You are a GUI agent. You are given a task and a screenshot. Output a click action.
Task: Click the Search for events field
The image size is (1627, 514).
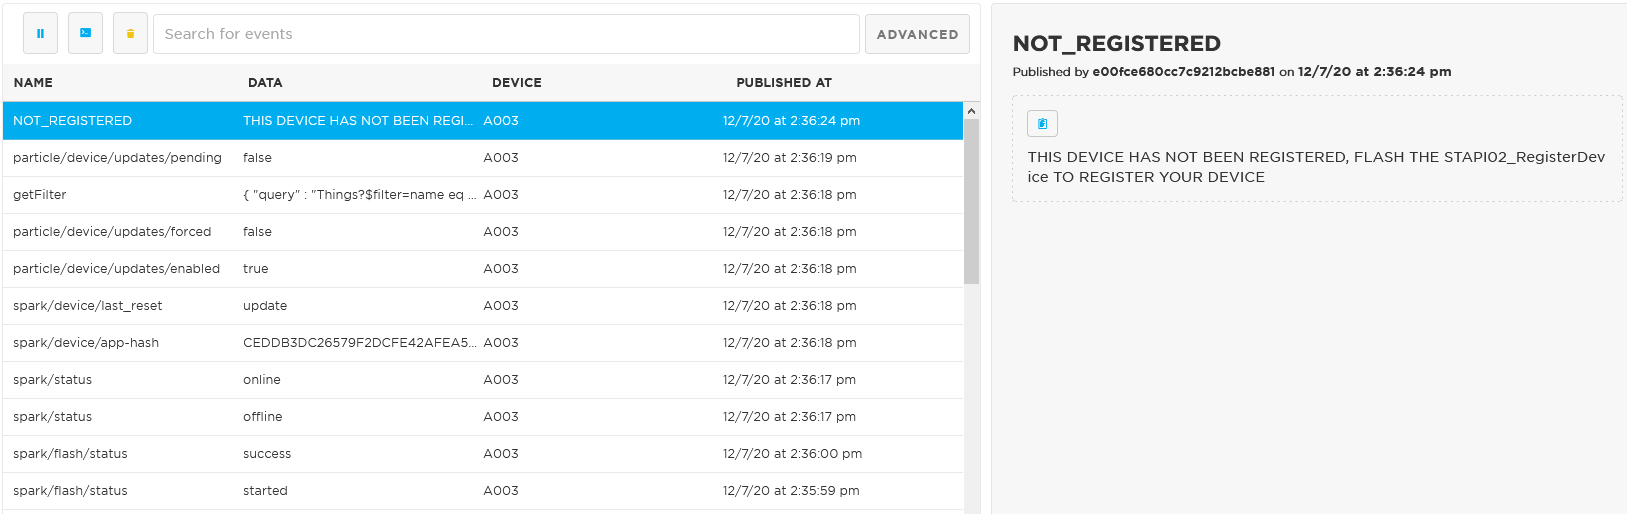point(506,34)
